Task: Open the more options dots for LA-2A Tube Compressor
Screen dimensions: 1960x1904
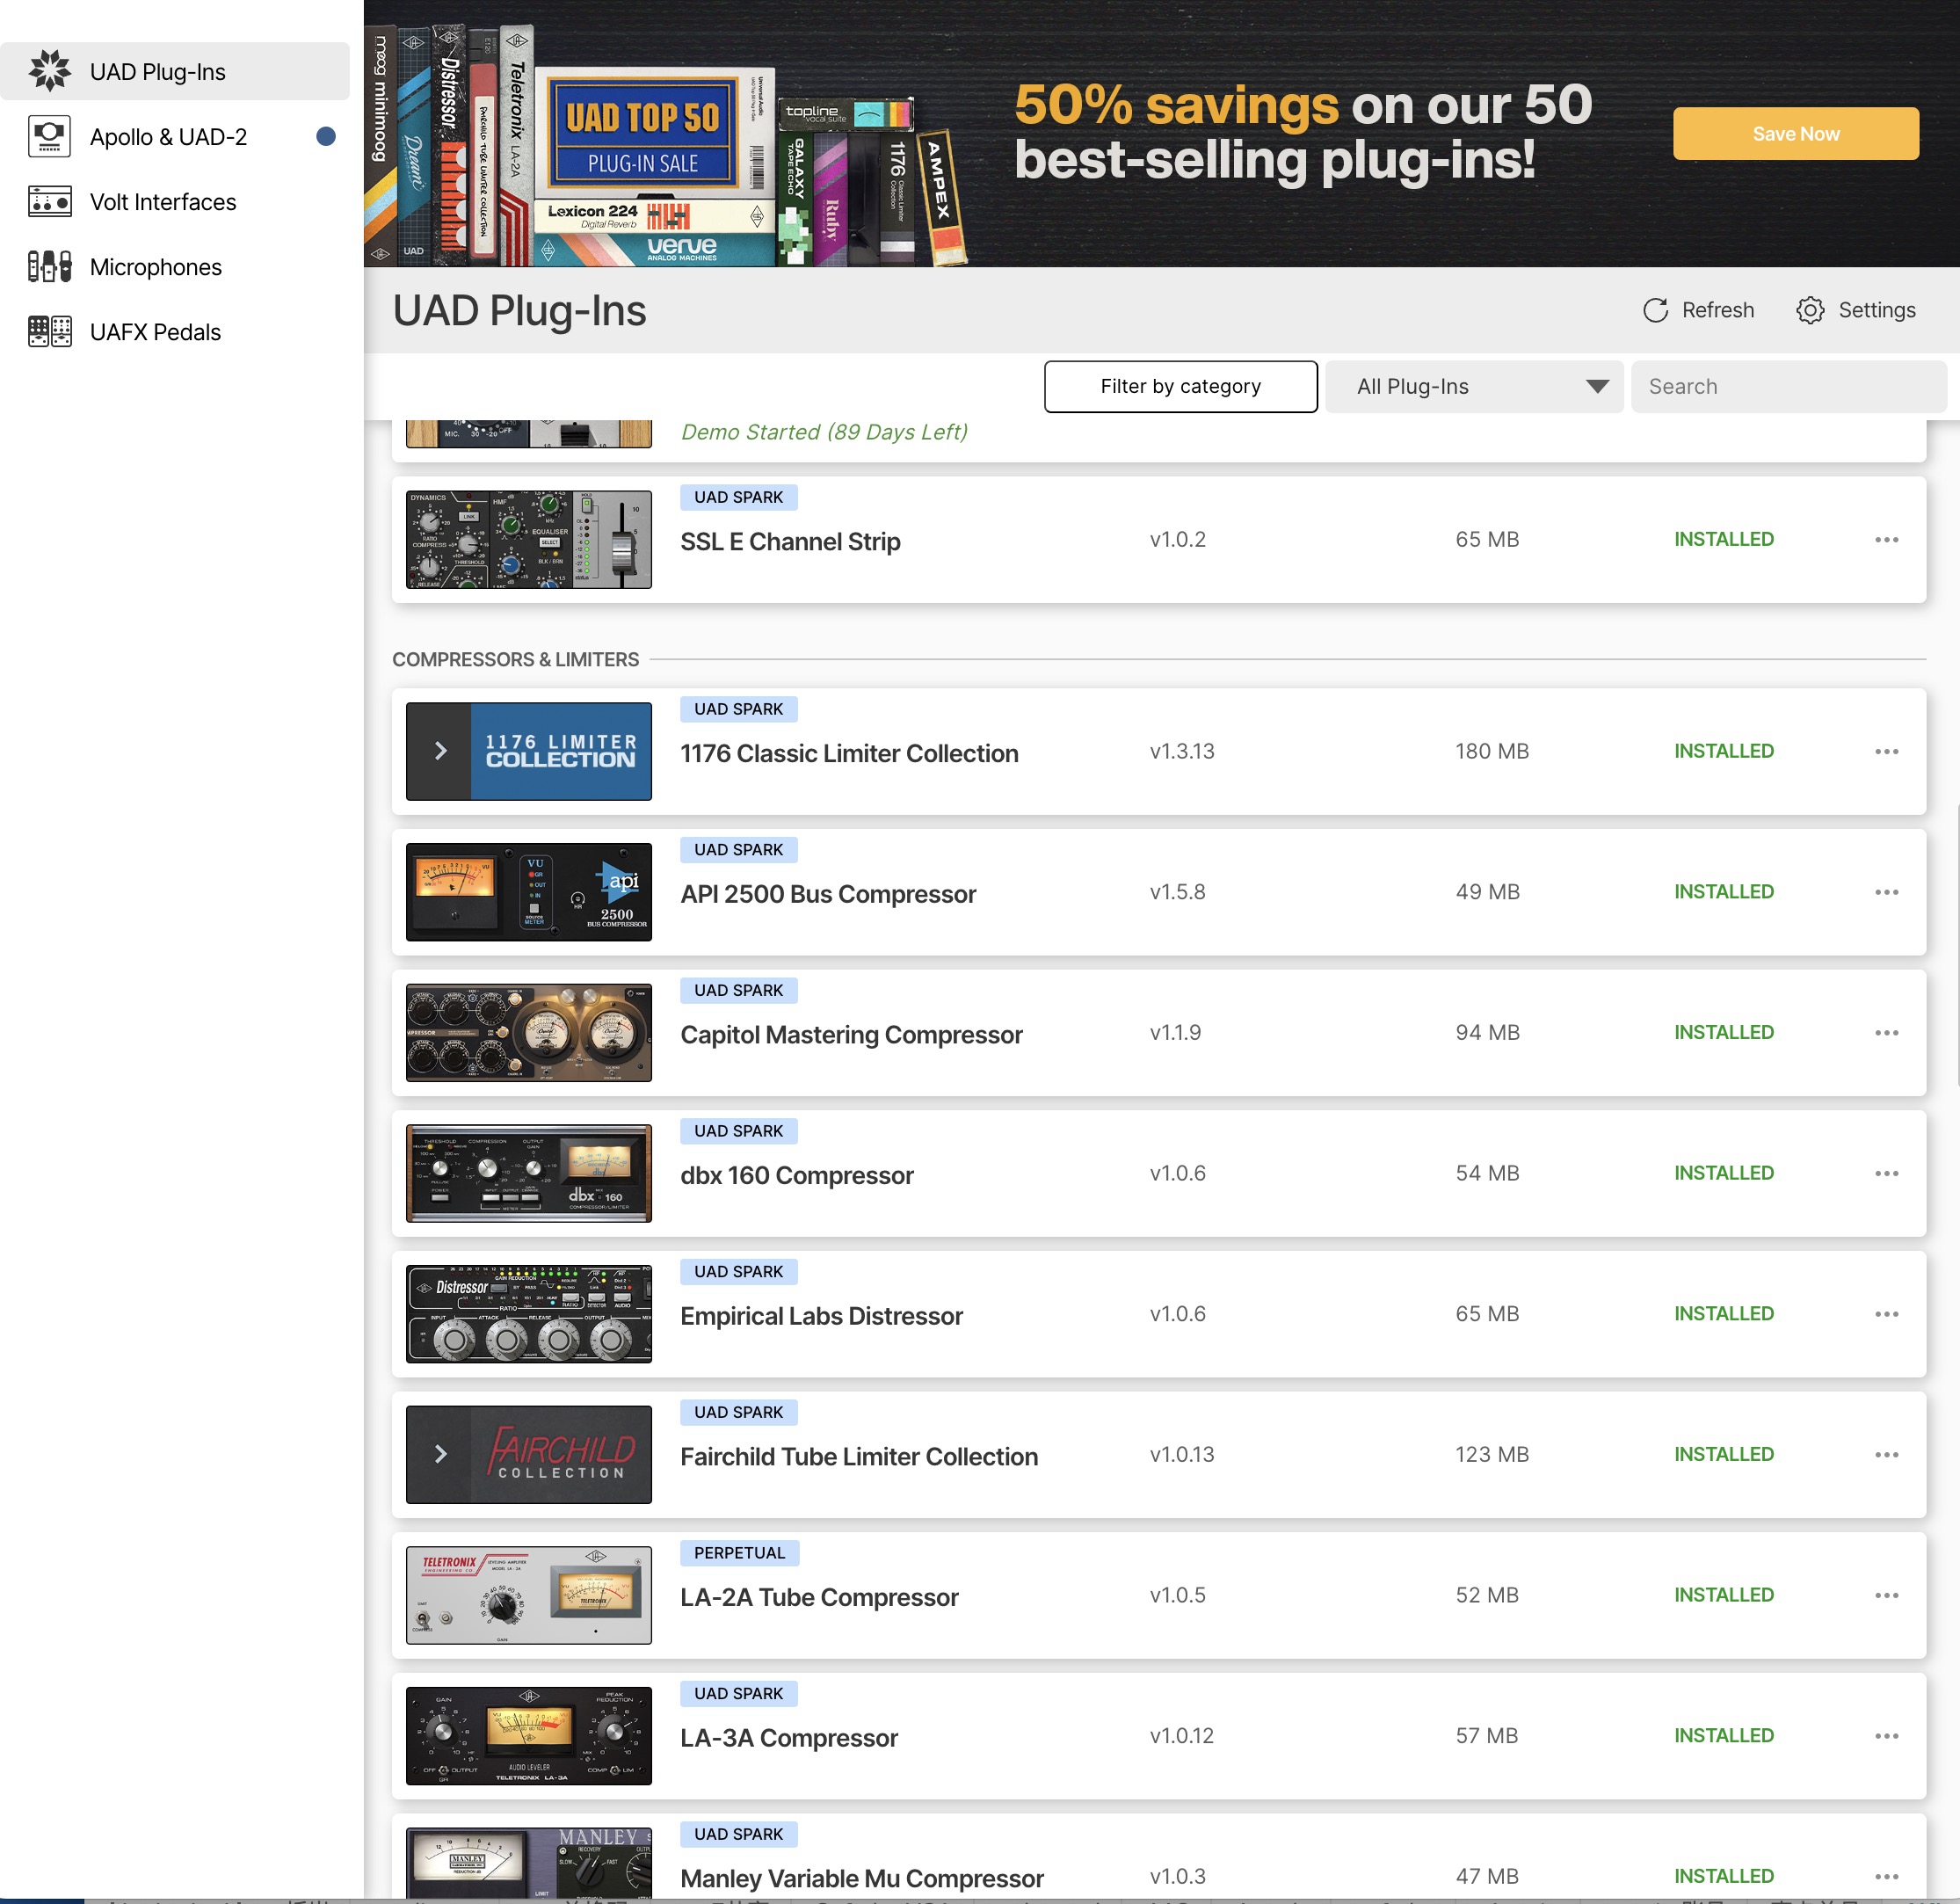Action: click(1886, 1595)
